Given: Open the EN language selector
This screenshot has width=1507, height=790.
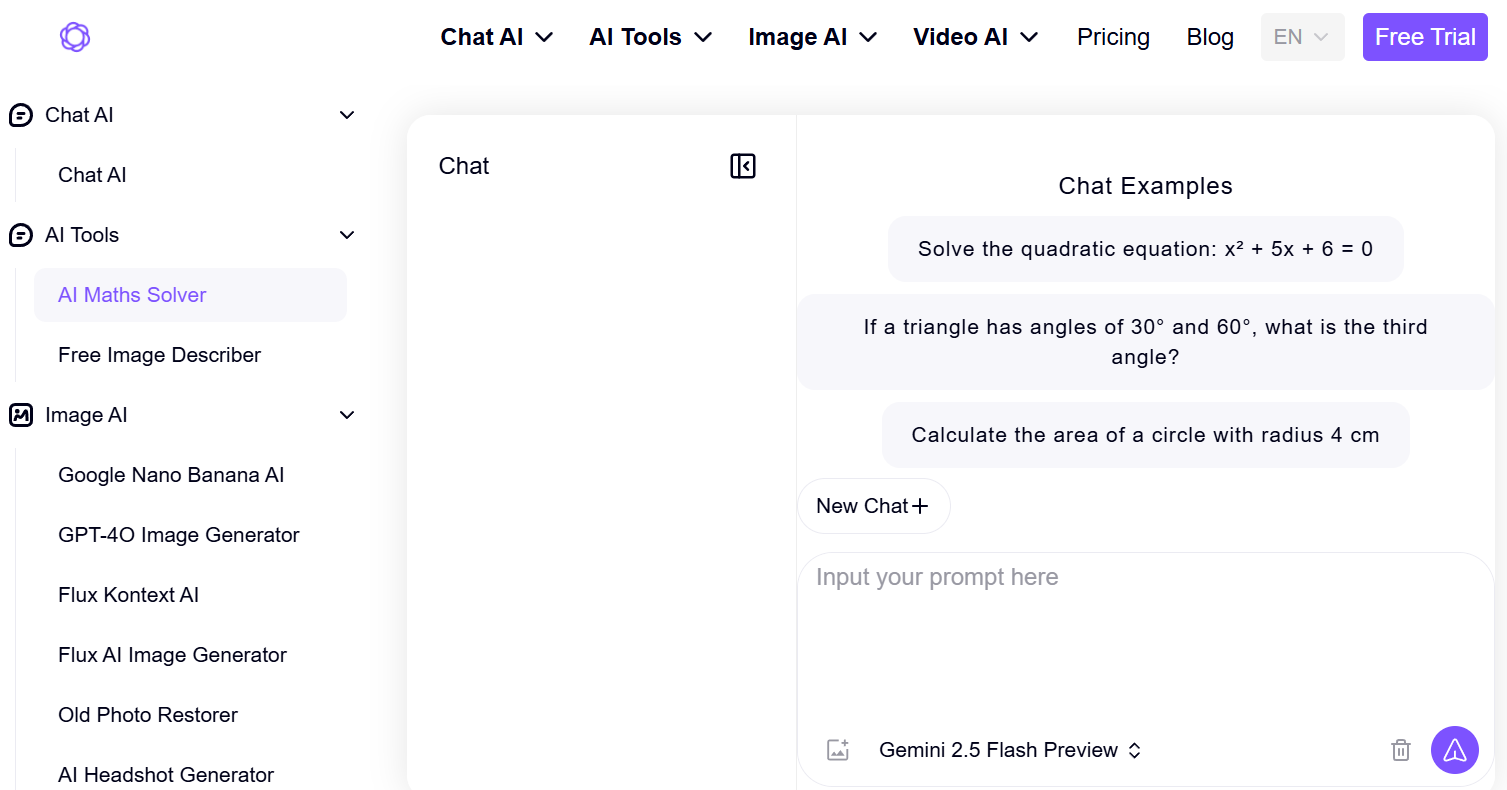Looking at the screenshot, I should tap(1302, 36).
